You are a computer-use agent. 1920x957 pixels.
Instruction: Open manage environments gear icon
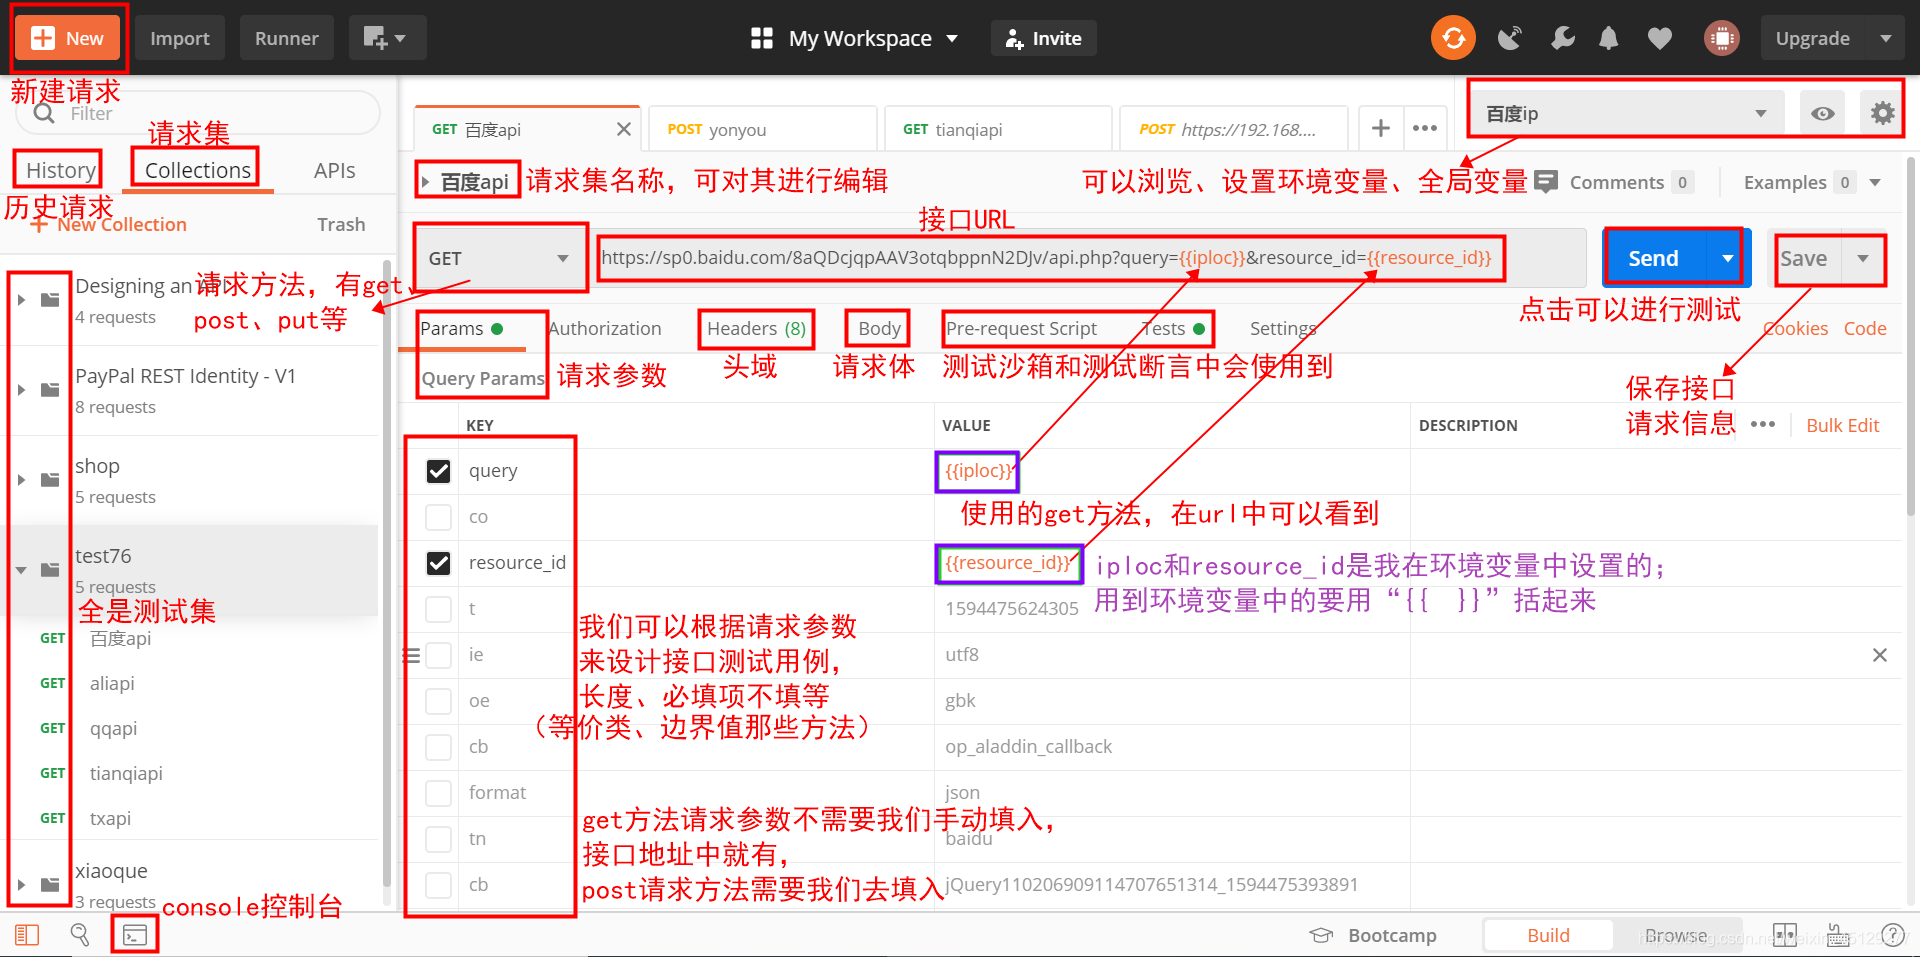point(1882,113)
